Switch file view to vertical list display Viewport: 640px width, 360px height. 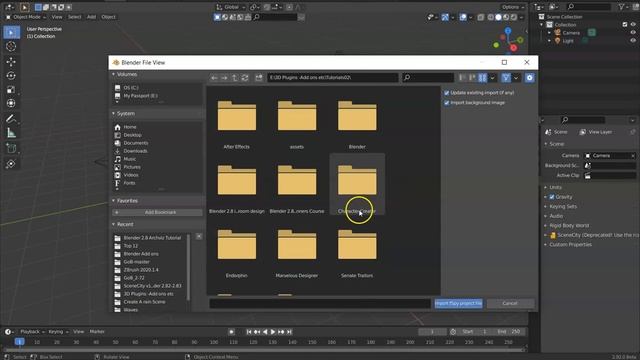462,78
